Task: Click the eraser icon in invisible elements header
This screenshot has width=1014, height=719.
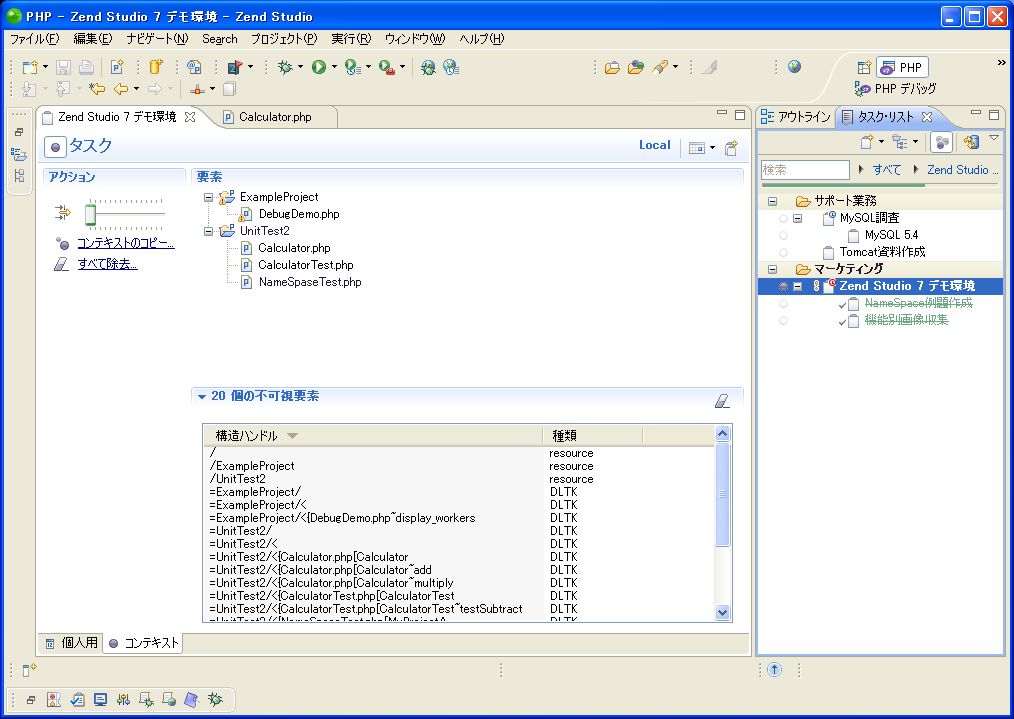Action: point(723,401)
